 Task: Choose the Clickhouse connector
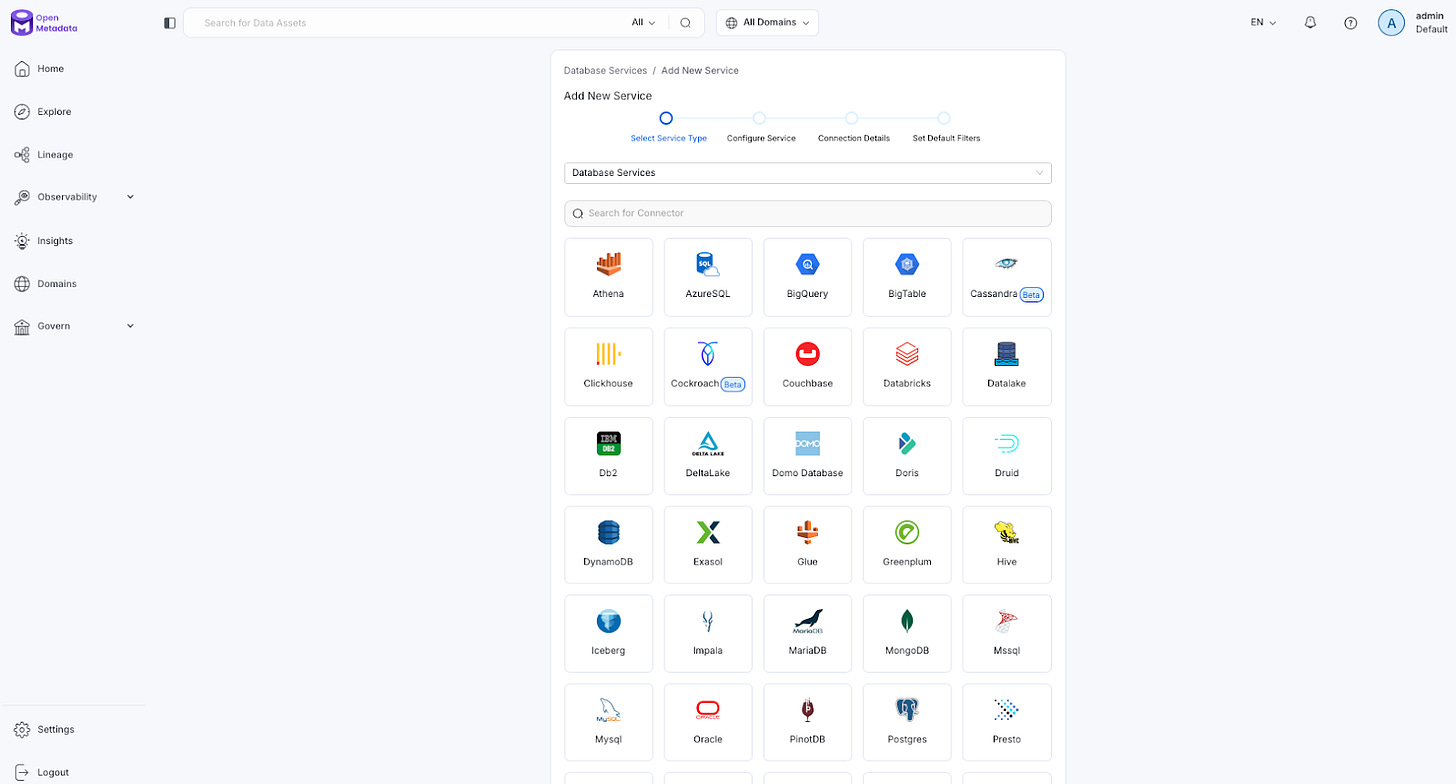[608, 367]
